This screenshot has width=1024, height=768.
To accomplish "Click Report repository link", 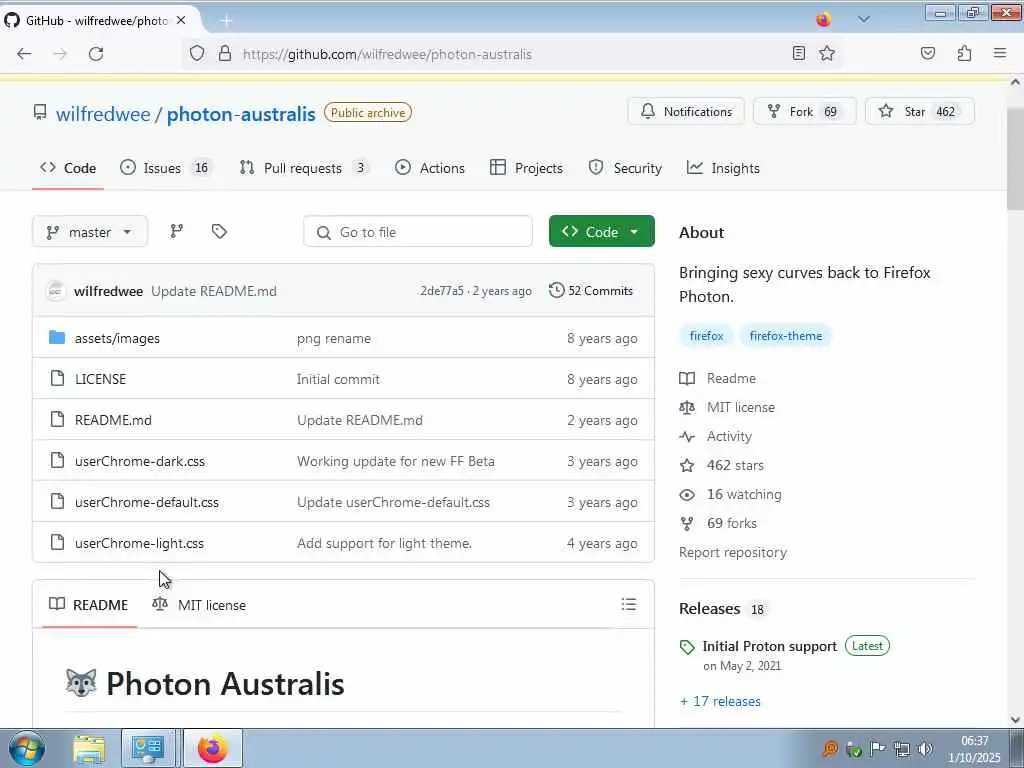I will [733, 552].
